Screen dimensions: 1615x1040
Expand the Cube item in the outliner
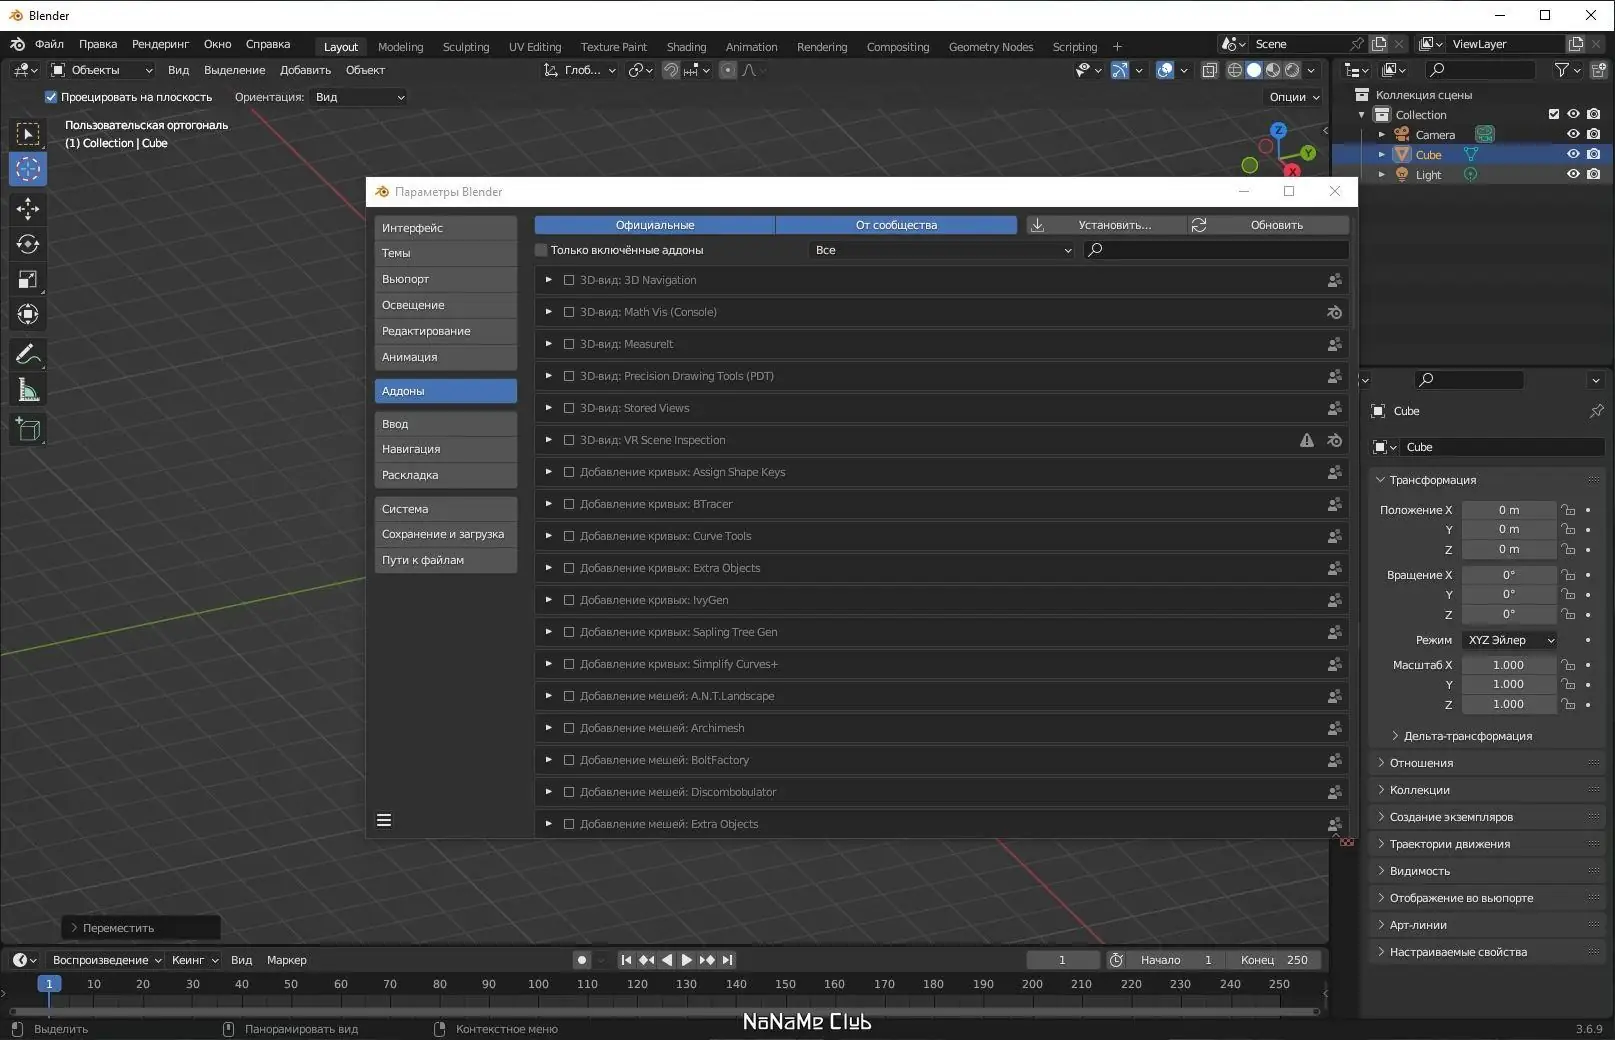pyautogui.click(x=1382, y=154)
